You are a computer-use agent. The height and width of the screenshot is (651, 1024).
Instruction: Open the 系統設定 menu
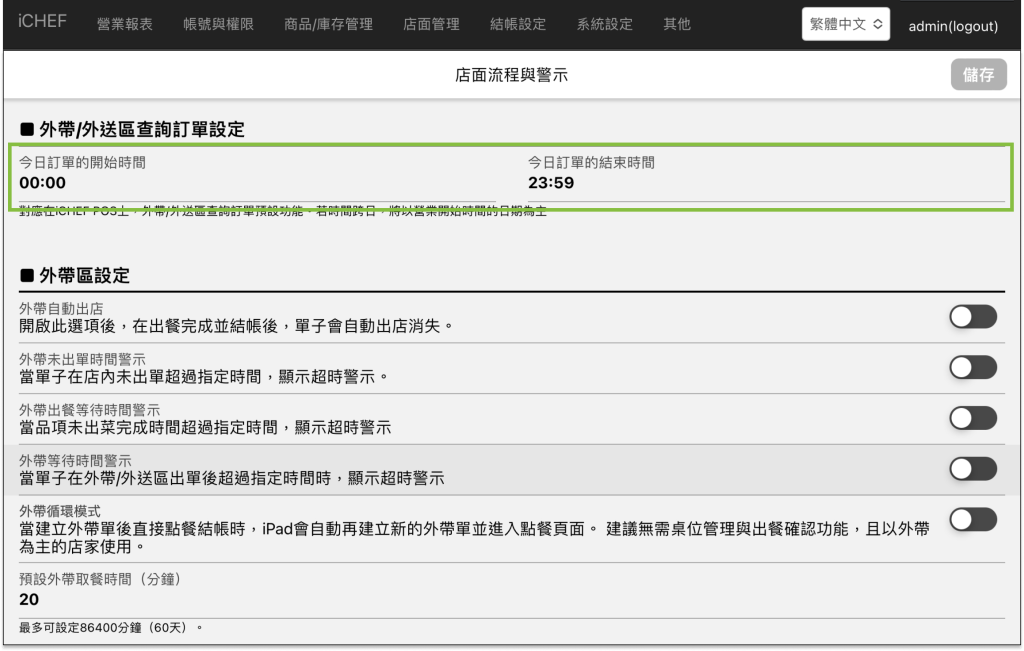[x=605, y=24]
